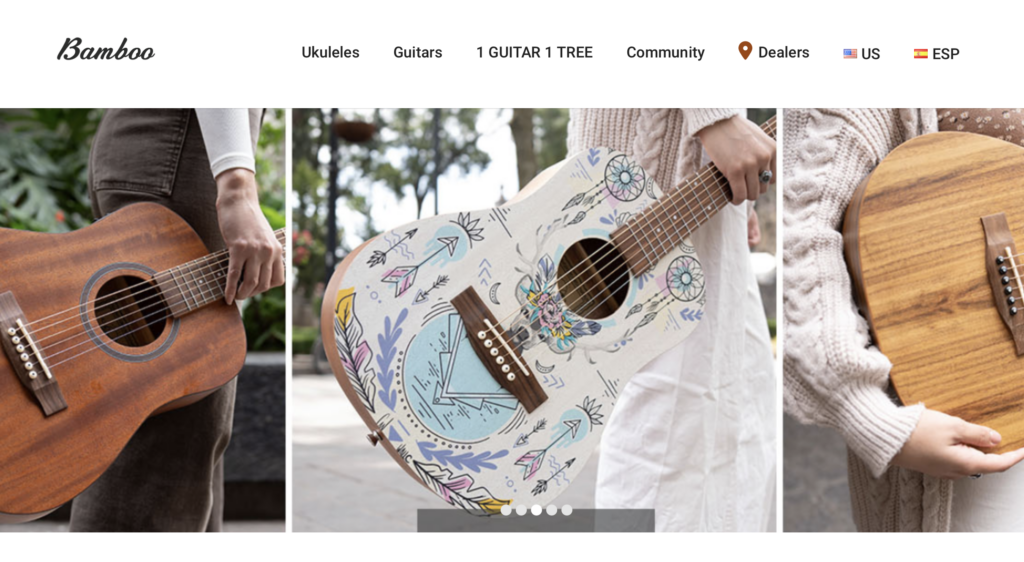Switch site region to US

point(871,54)
